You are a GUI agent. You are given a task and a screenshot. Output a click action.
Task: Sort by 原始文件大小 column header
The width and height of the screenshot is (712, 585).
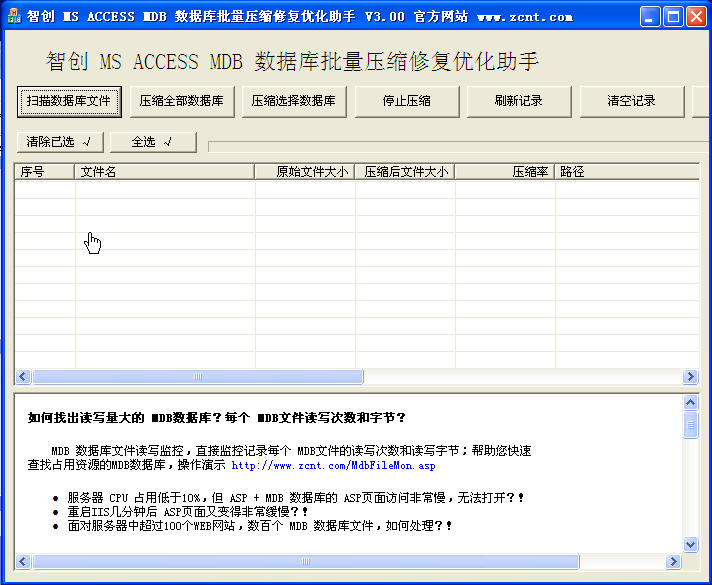(304, 172)
